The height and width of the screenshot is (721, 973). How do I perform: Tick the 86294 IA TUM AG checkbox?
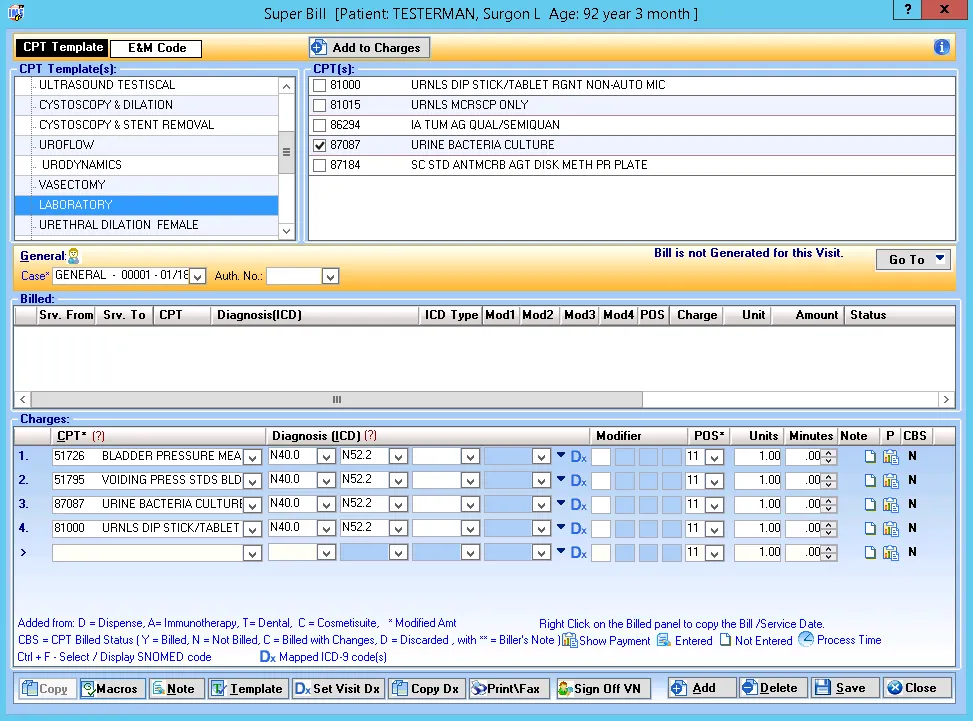[319, 125]
